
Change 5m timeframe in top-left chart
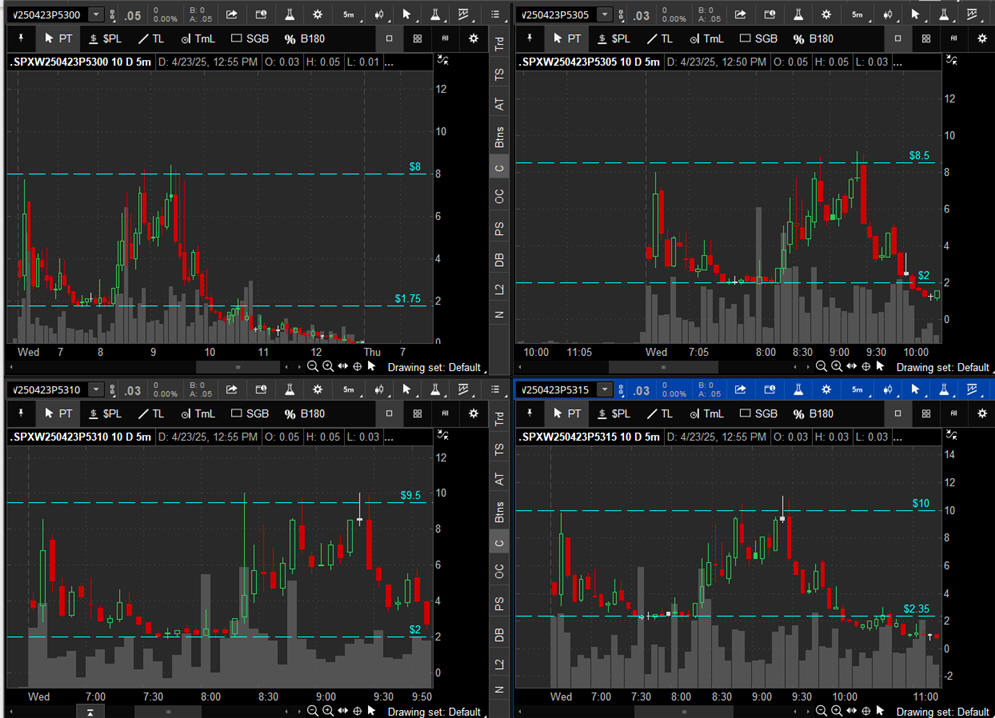[348, 14]
